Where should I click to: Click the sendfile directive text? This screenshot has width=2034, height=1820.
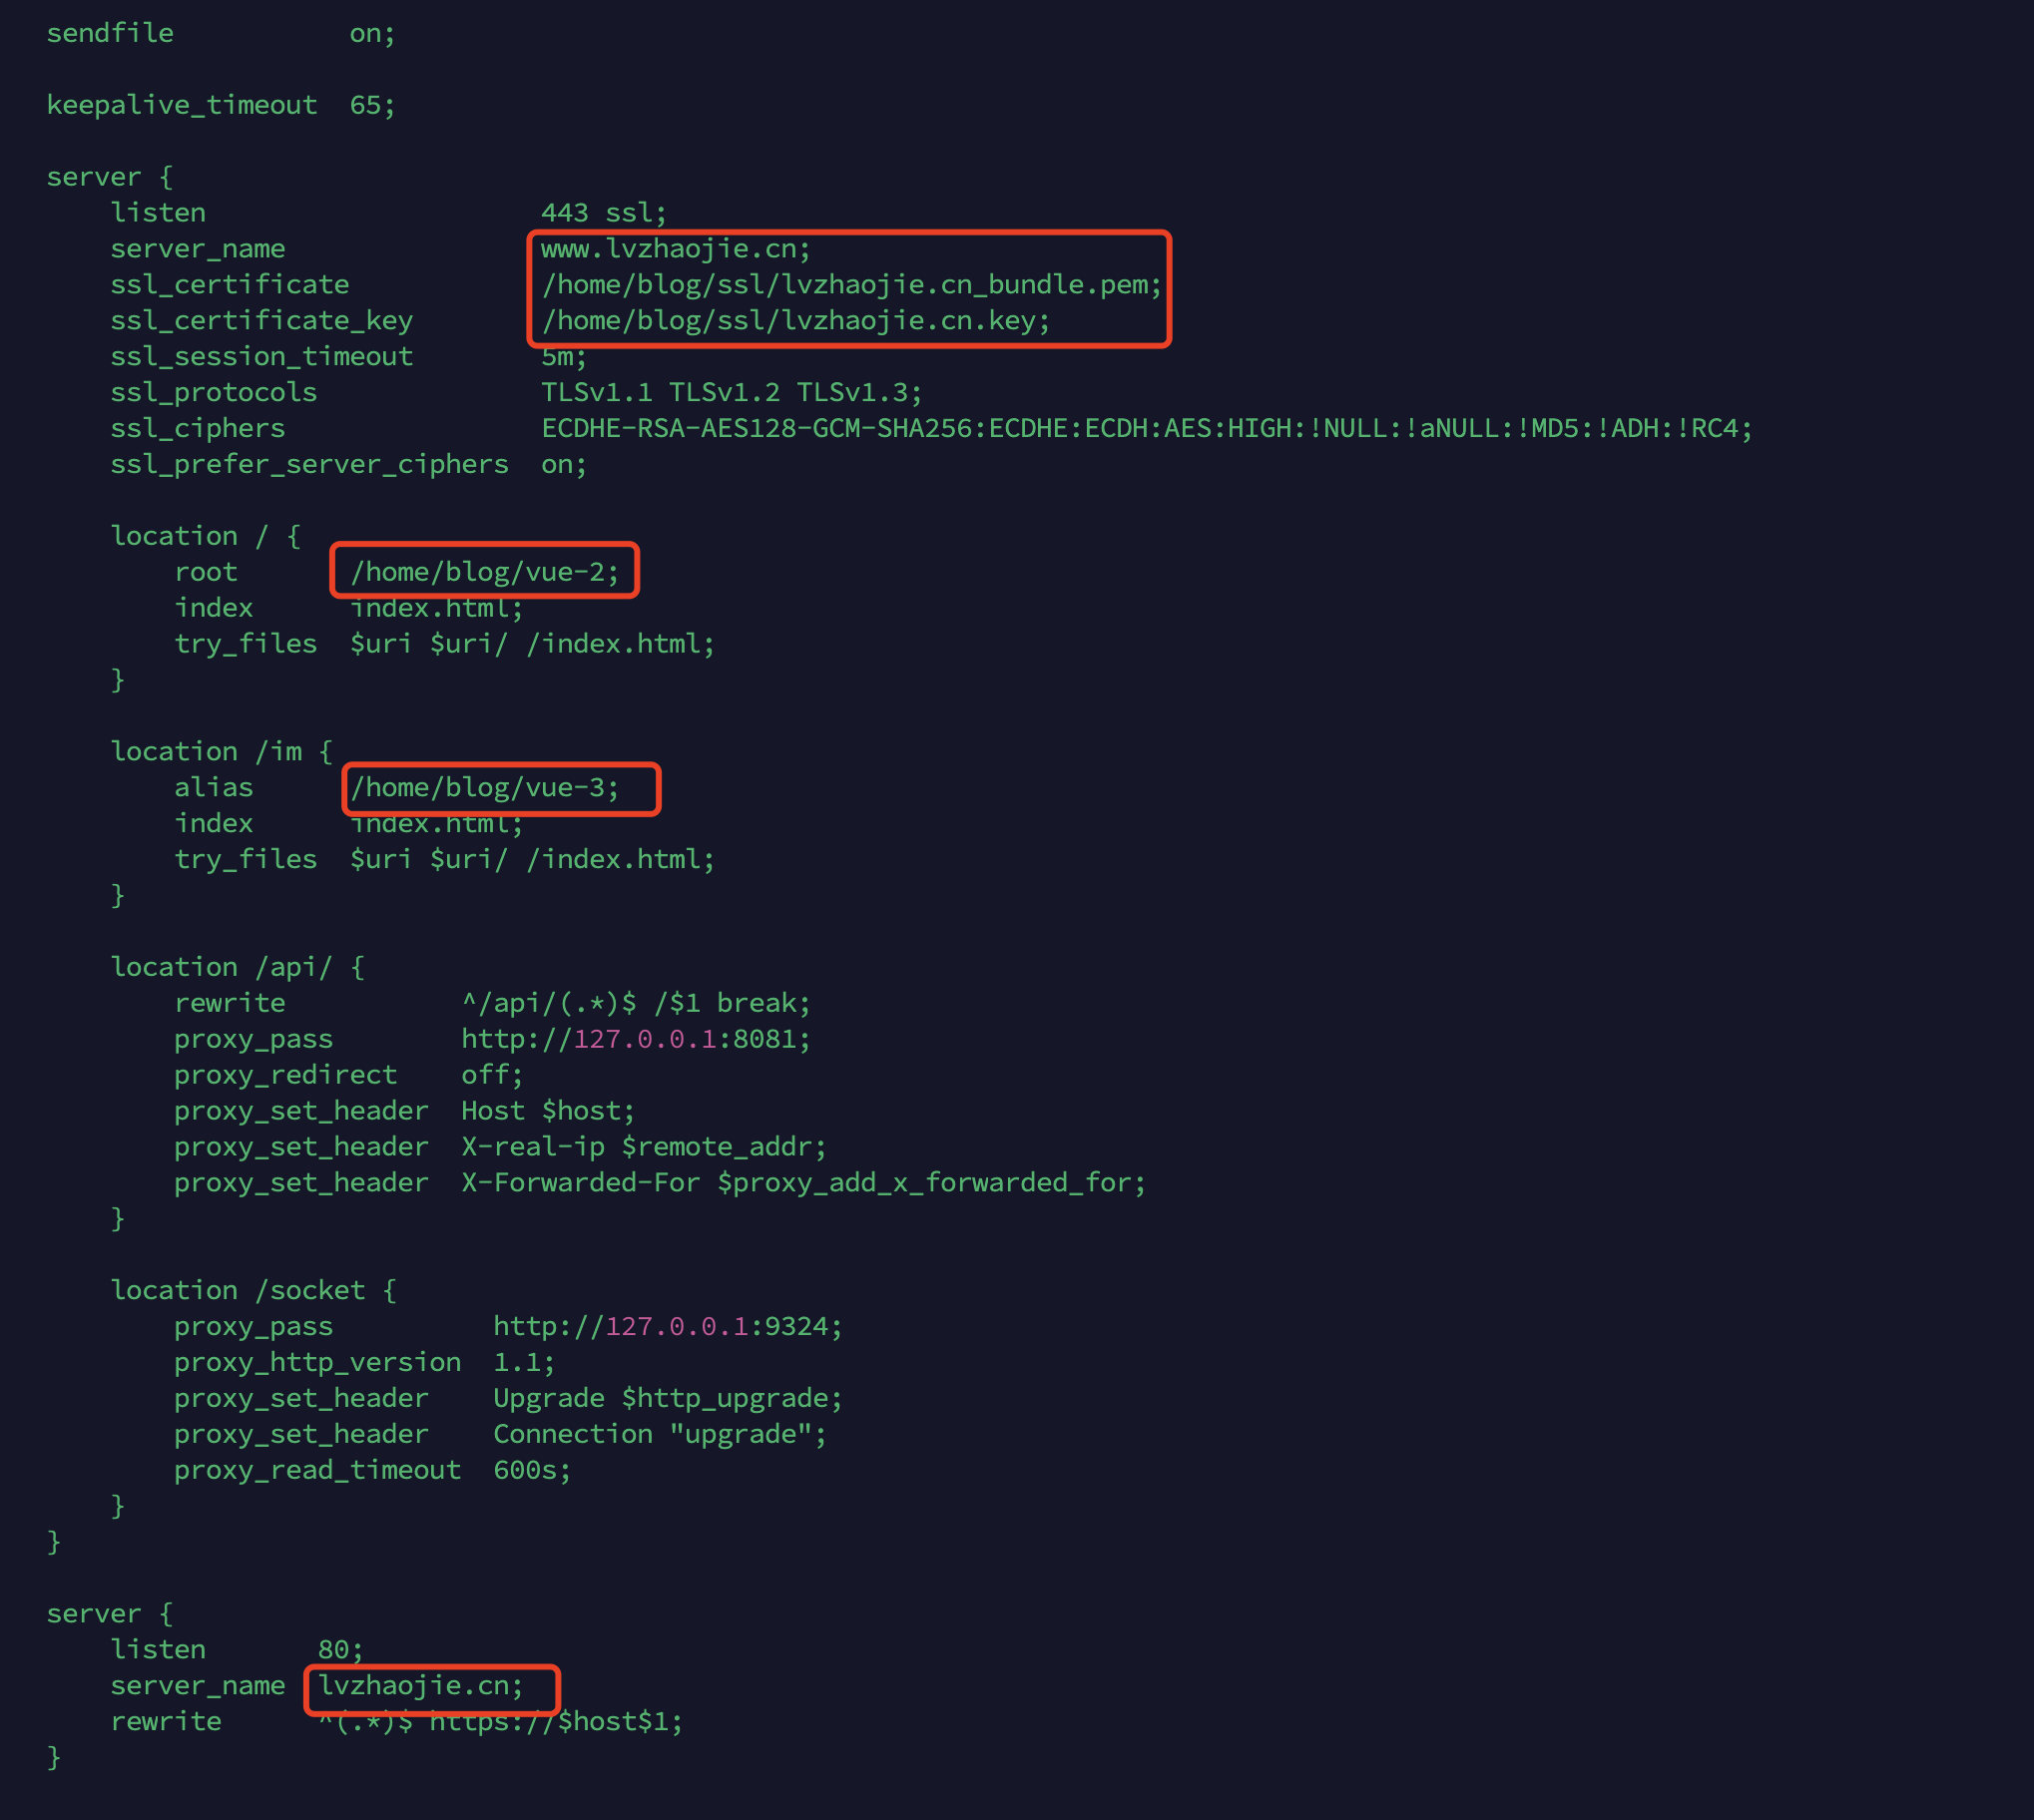coord(110,33)
